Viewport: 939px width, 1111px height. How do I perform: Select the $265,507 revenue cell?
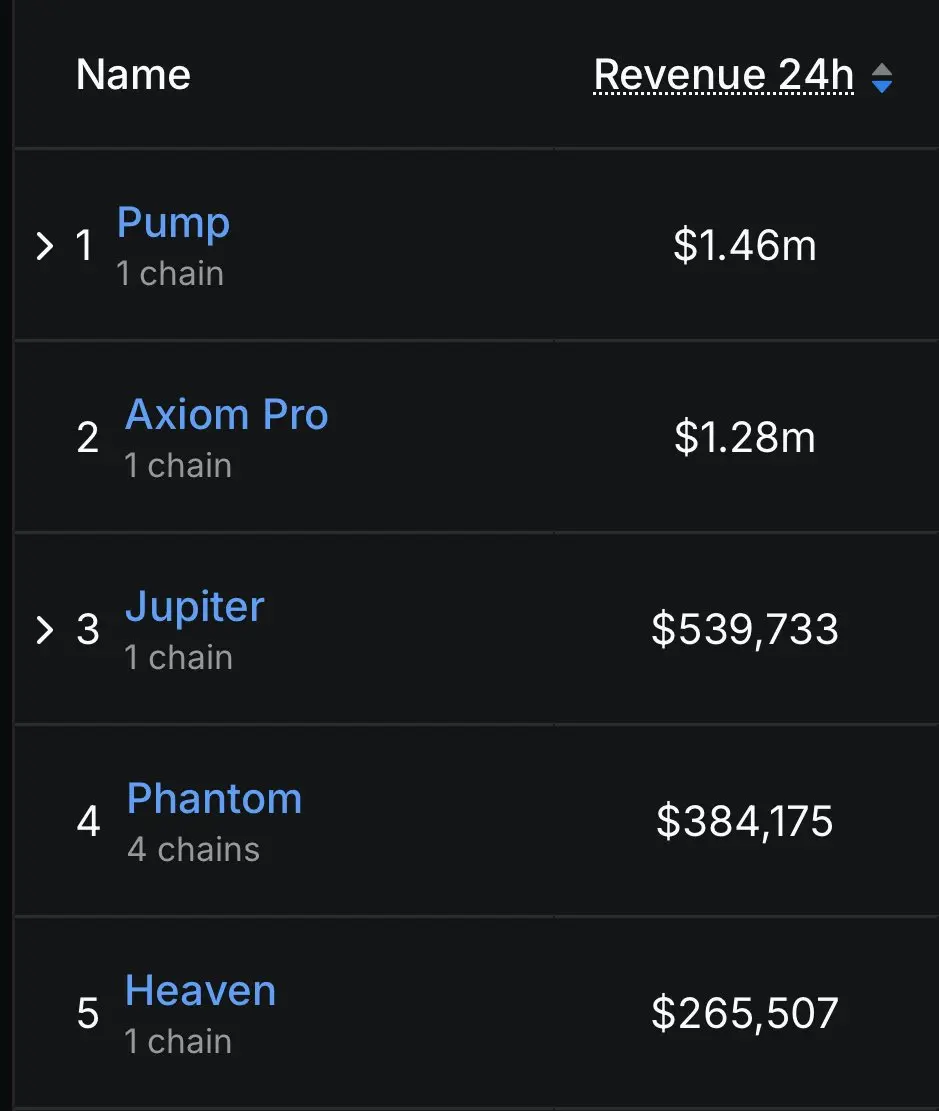point(745,1013)
